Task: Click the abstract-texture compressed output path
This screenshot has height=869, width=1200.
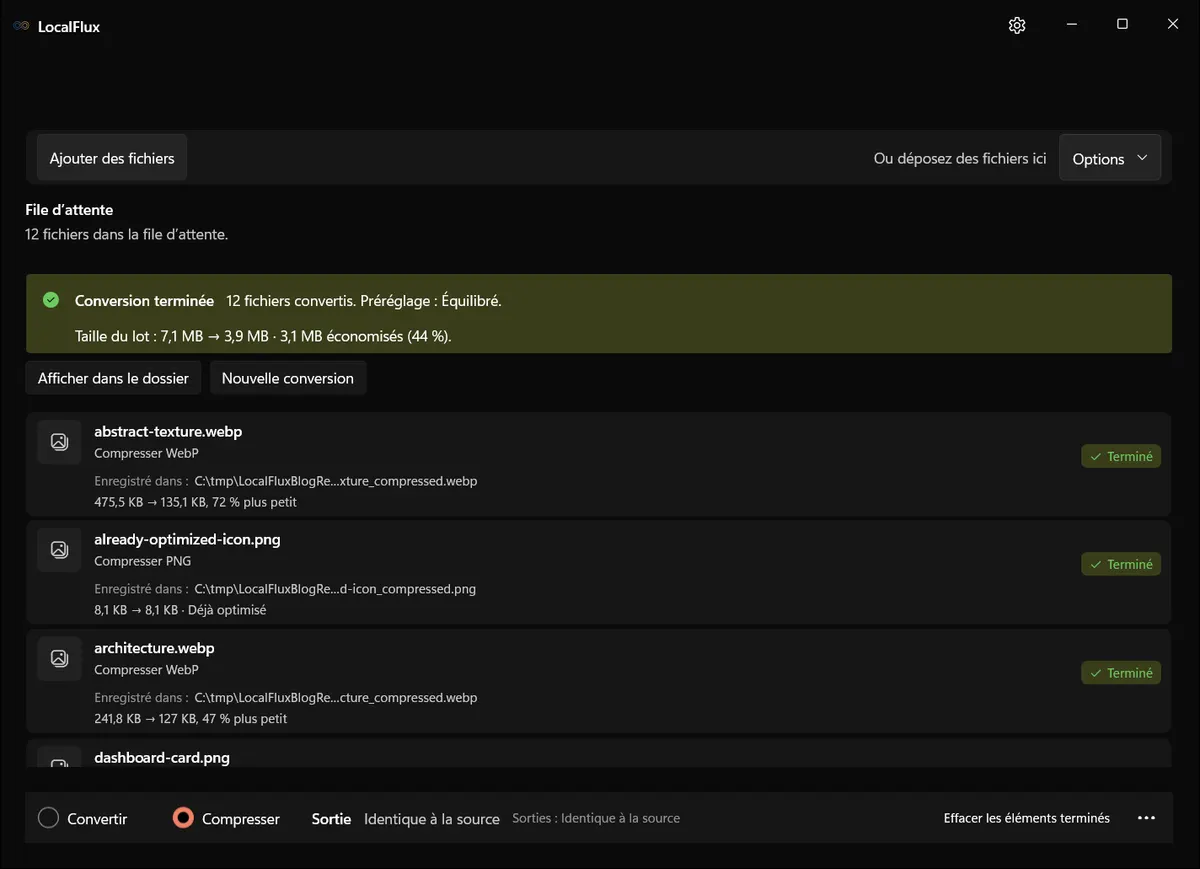Action: point(336,481)
